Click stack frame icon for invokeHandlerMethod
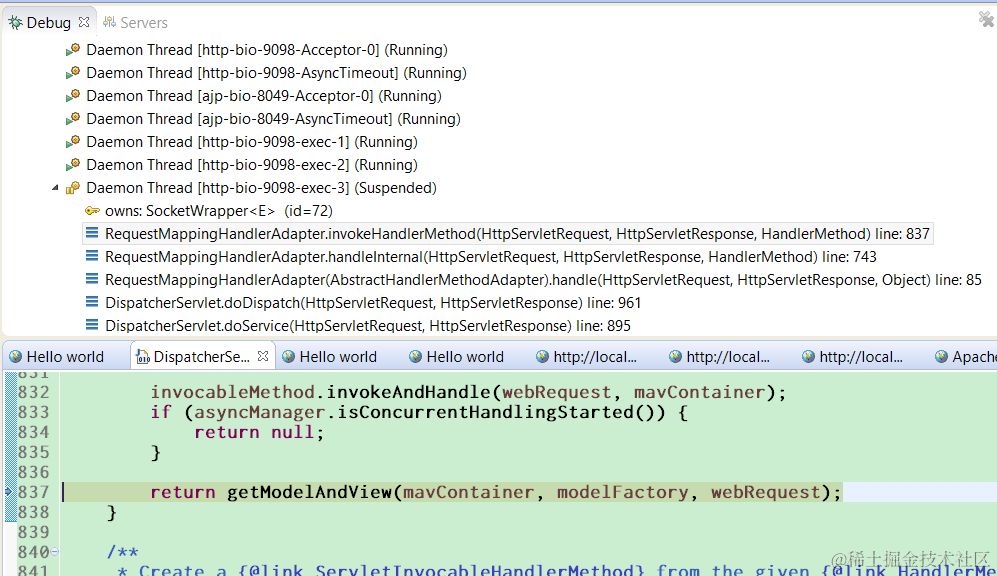 pos(92,233)
